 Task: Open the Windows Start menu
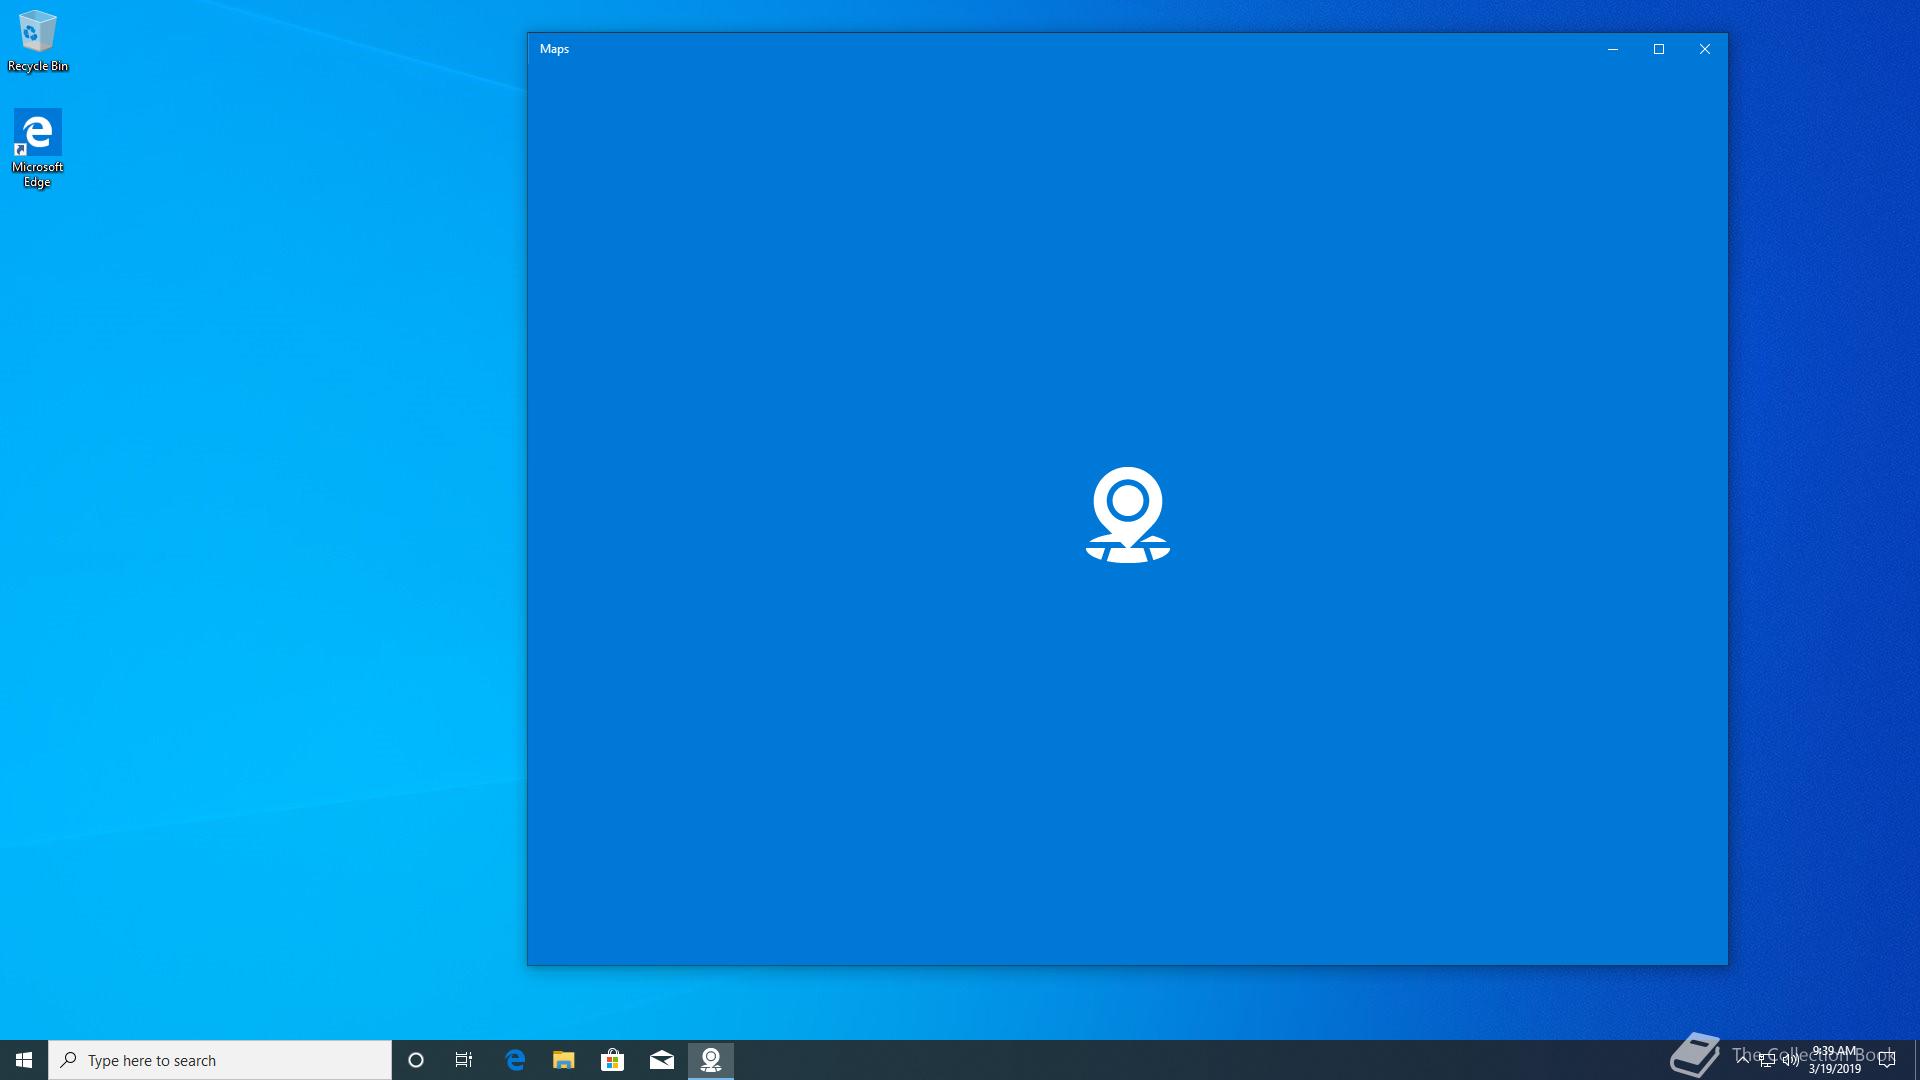(x=24, y=1060)
